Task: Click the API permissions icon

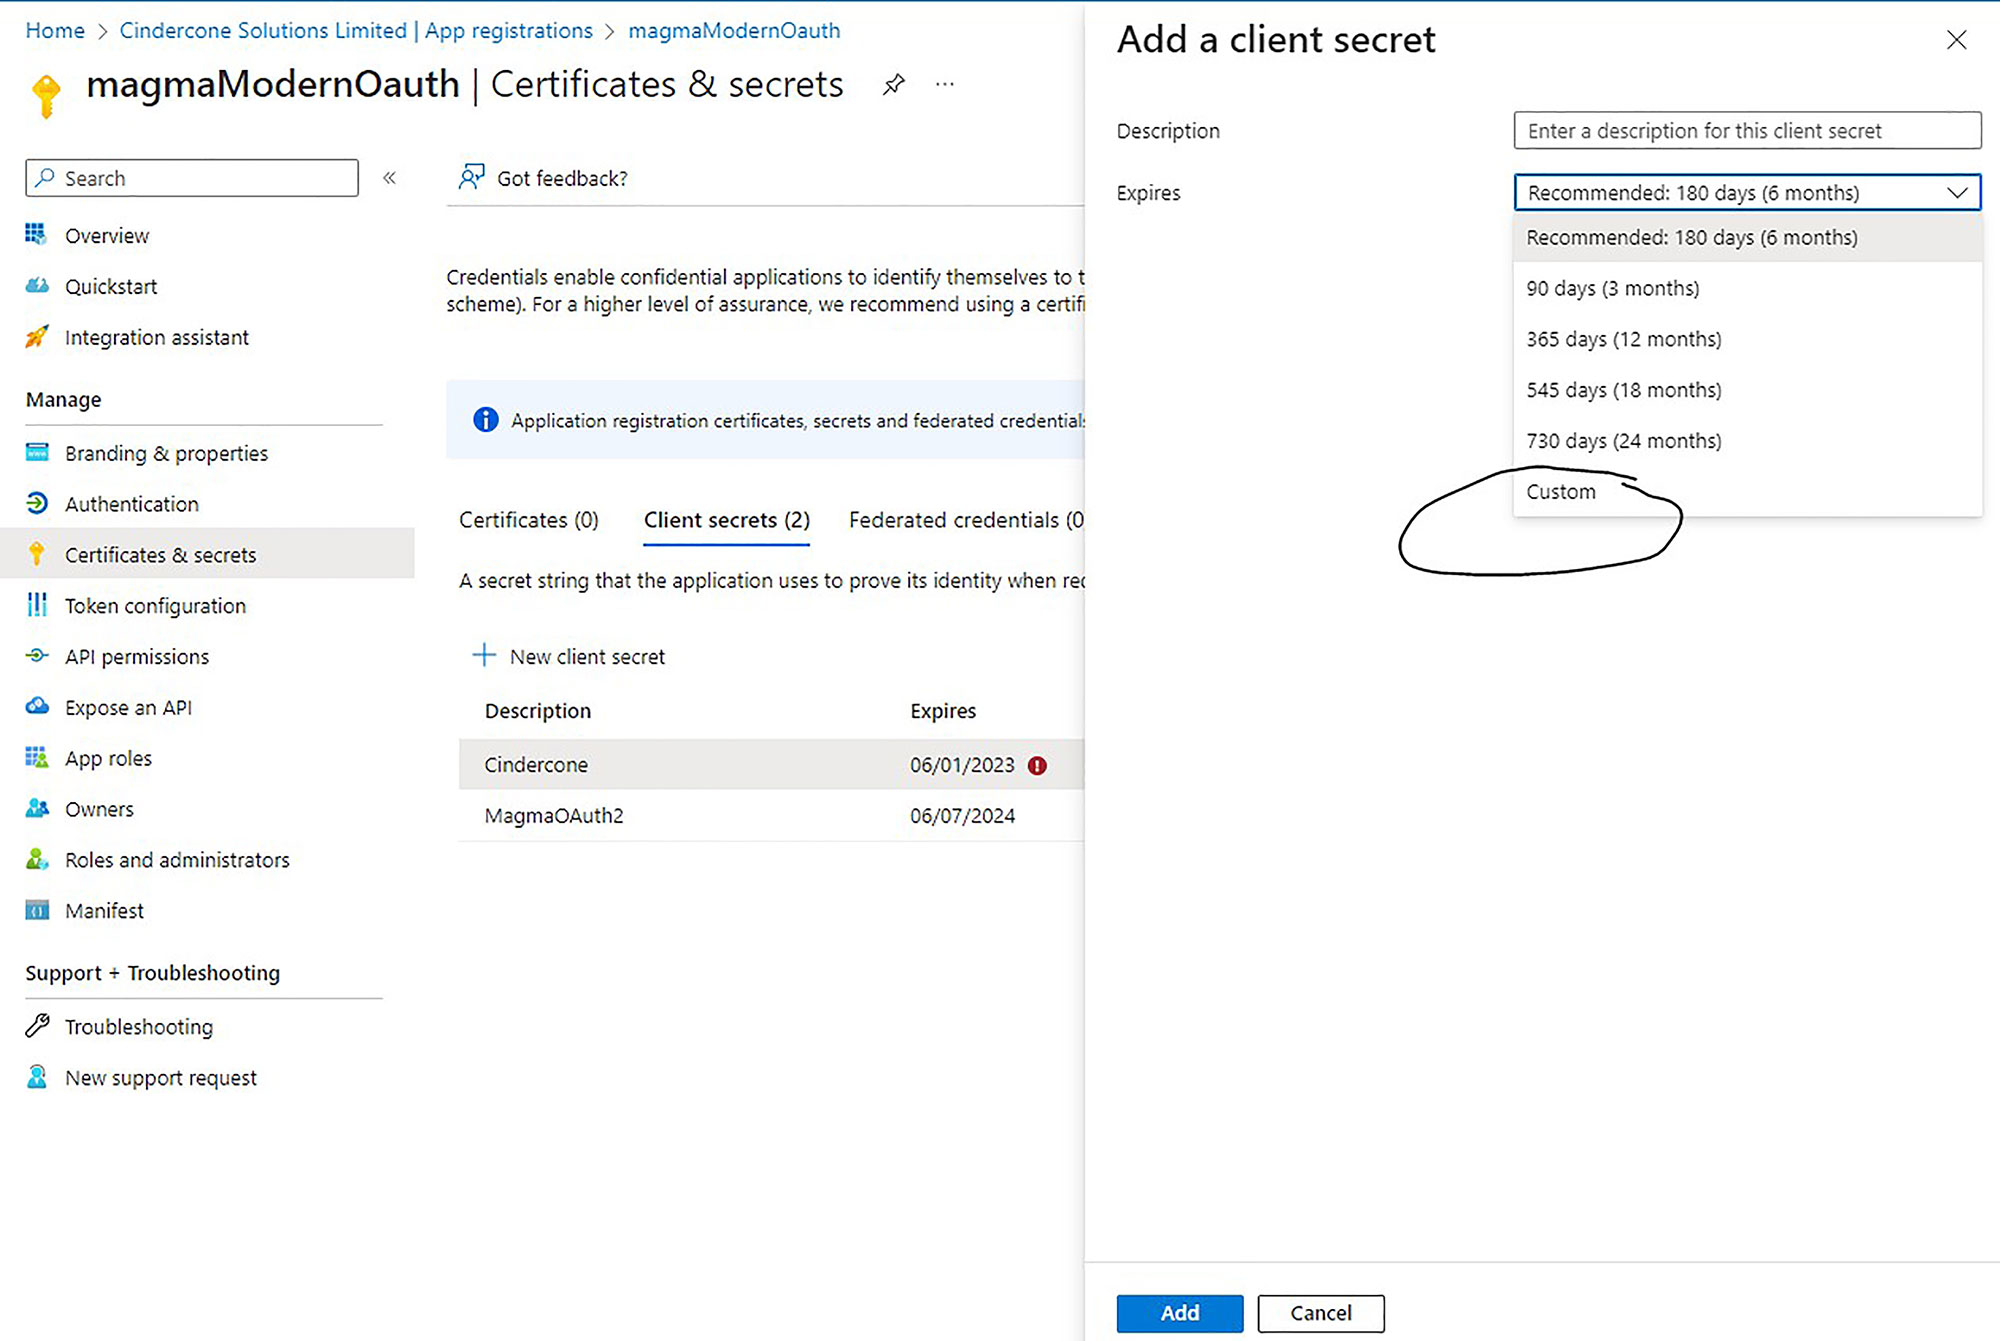Action: coord(37,656)
